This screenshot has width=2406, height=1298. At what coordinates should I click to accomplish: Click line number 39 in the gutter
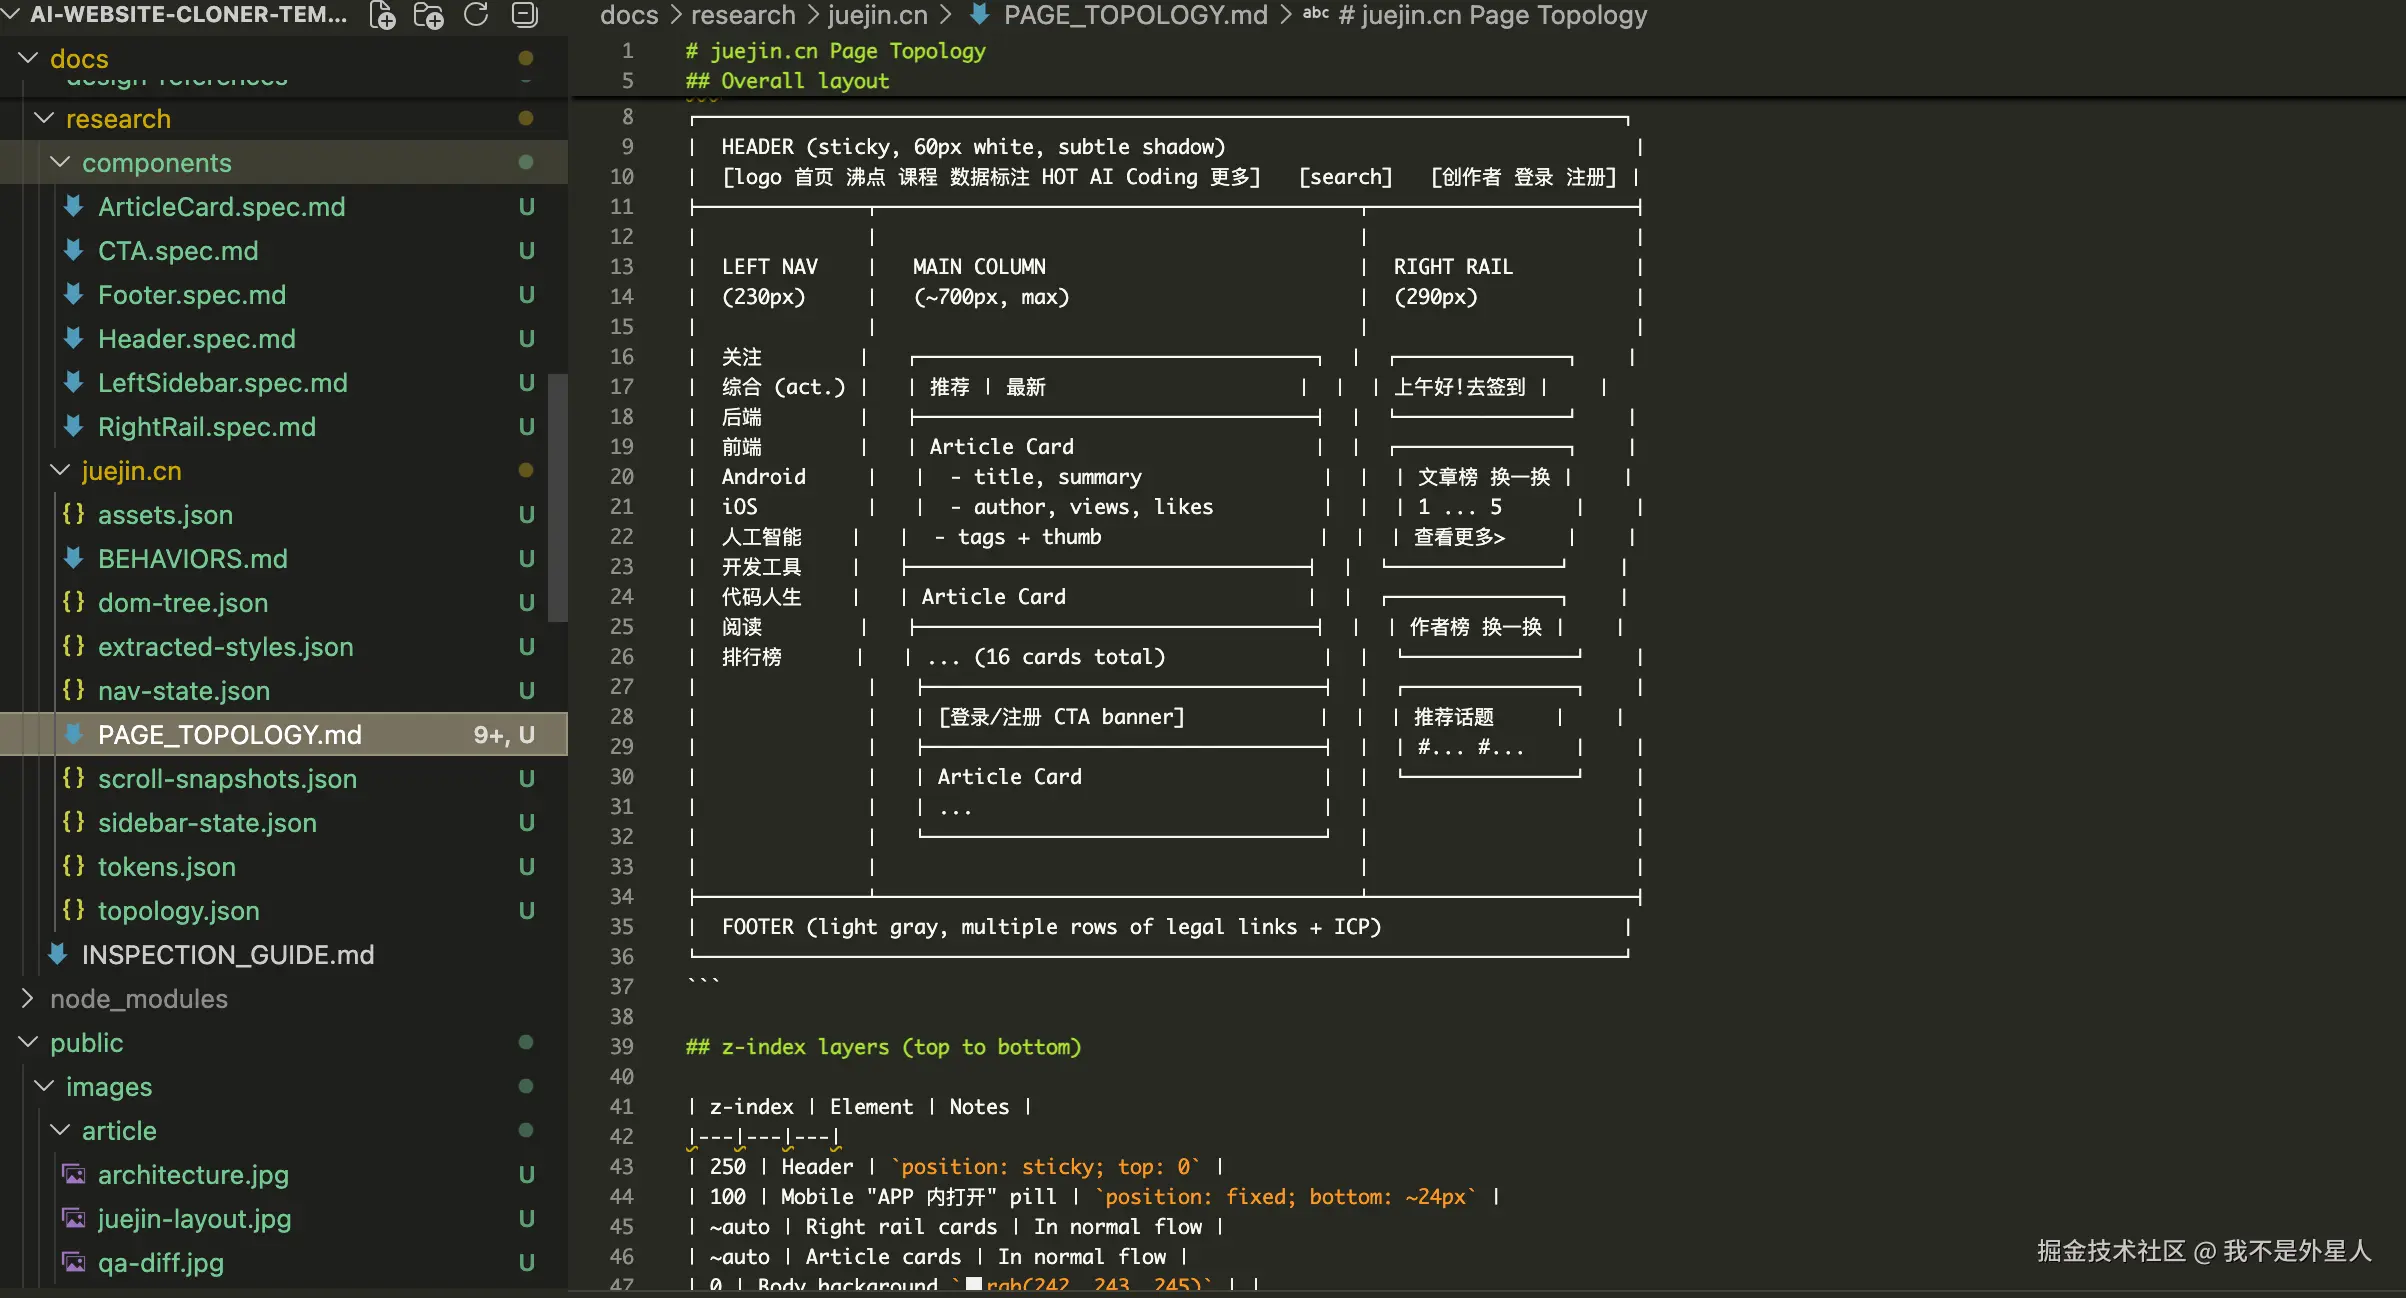[621, 1046]
